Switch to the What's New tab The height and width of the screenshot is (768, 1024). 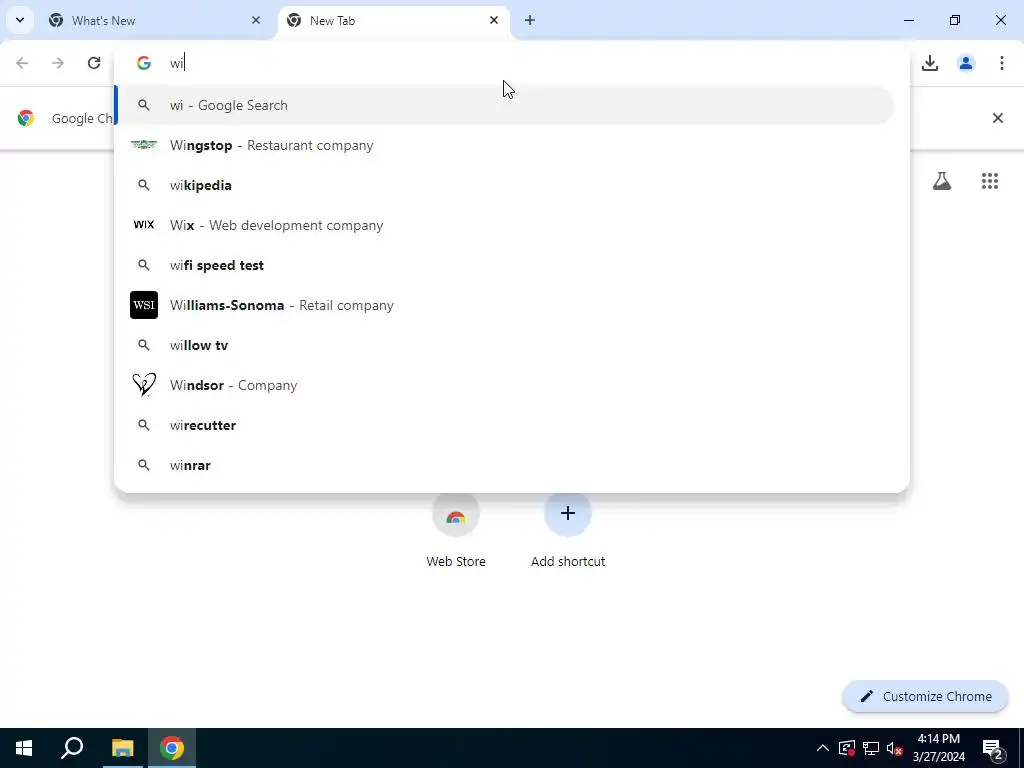pyautogui.click(x=155, y=21)
